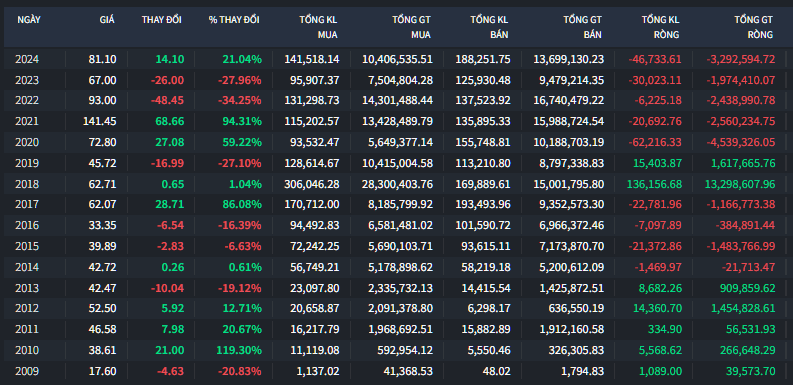Click the 119.30% change in 2010 row

click(242, 350)
